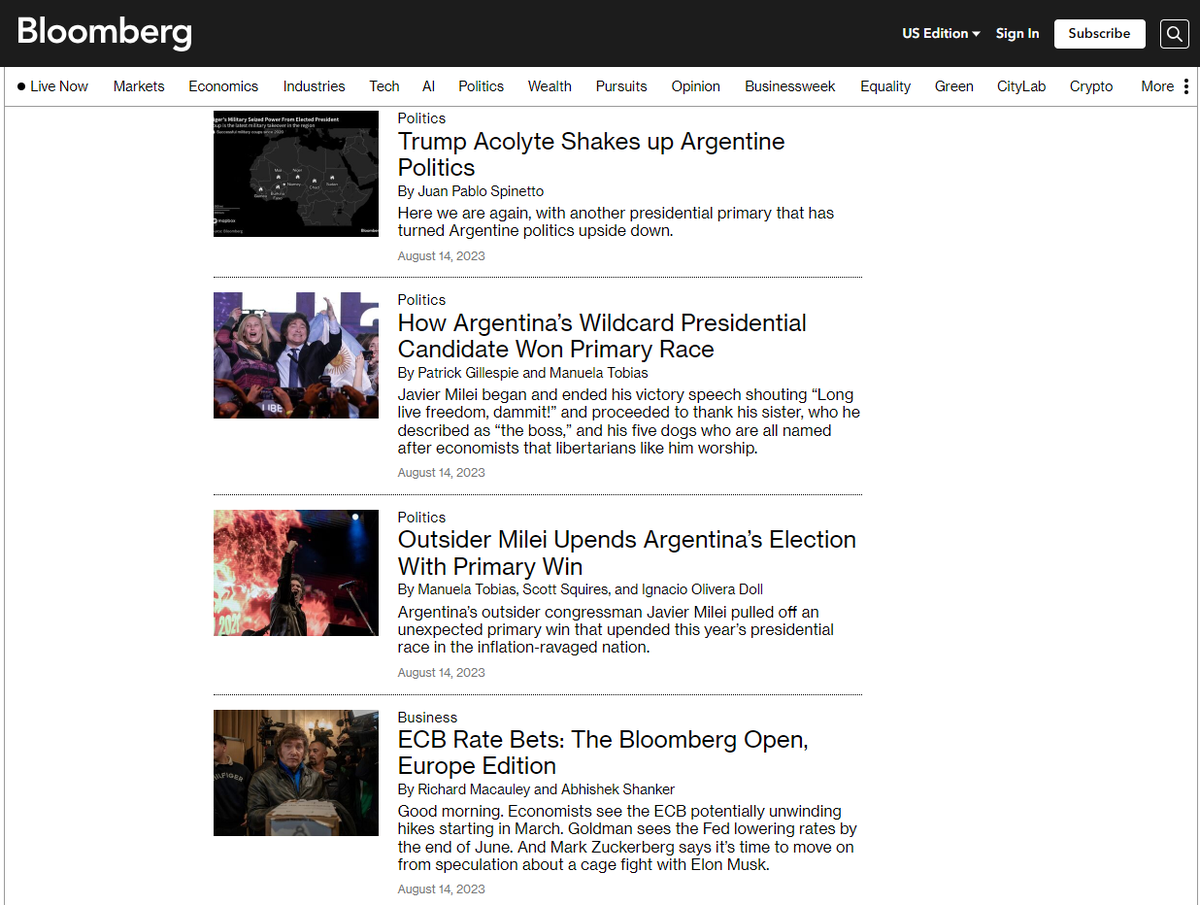This screenshot has height=905, width=1200.
Task: Click the Live Now dot indicator
Action: (21, 86)
